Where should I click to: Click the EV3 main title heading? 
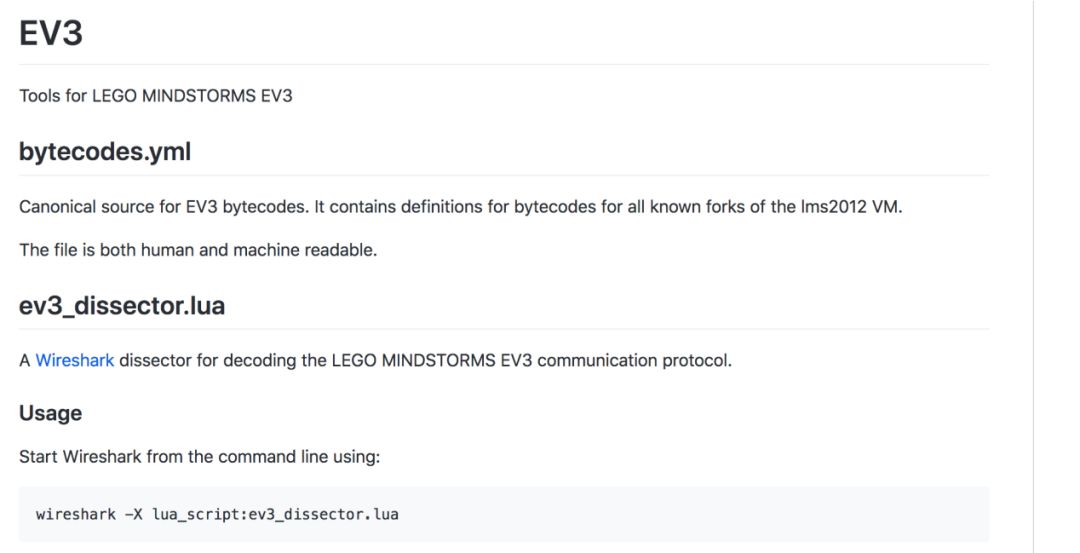[51, 33]
